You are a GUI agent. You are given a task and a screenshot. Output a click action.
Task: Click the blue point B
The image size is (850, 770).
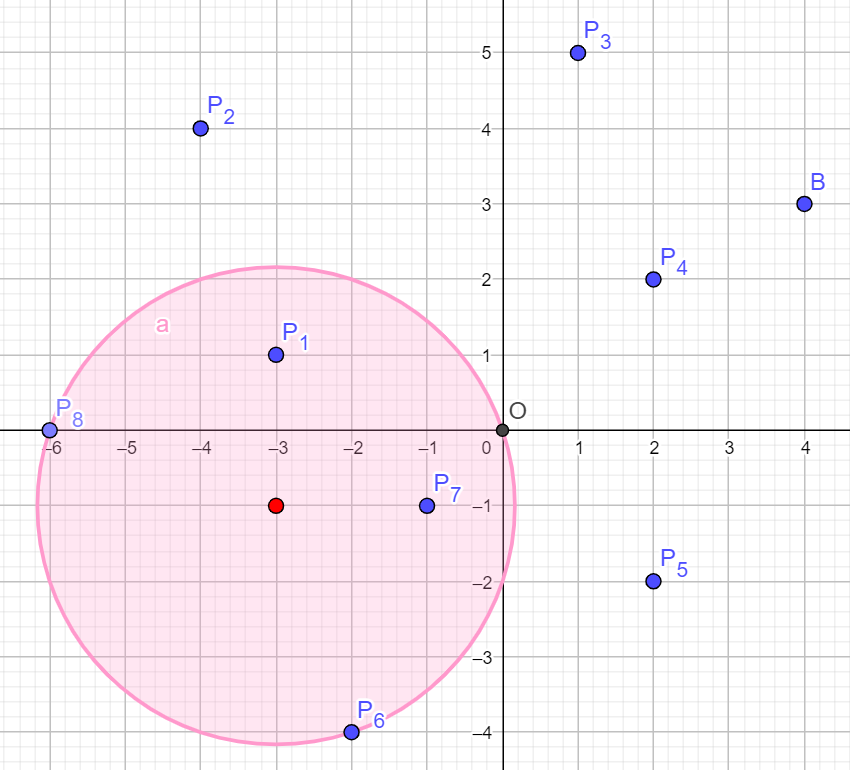(x=804, y=204)
